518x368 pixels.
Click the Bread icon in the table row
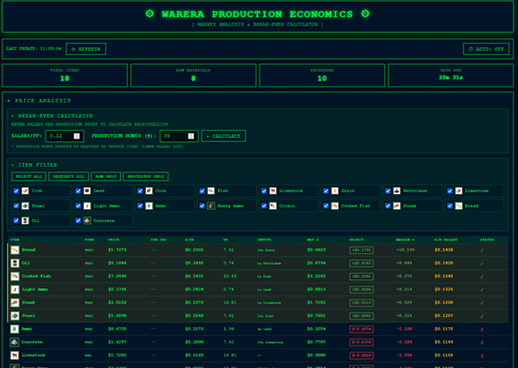point(15,250)
